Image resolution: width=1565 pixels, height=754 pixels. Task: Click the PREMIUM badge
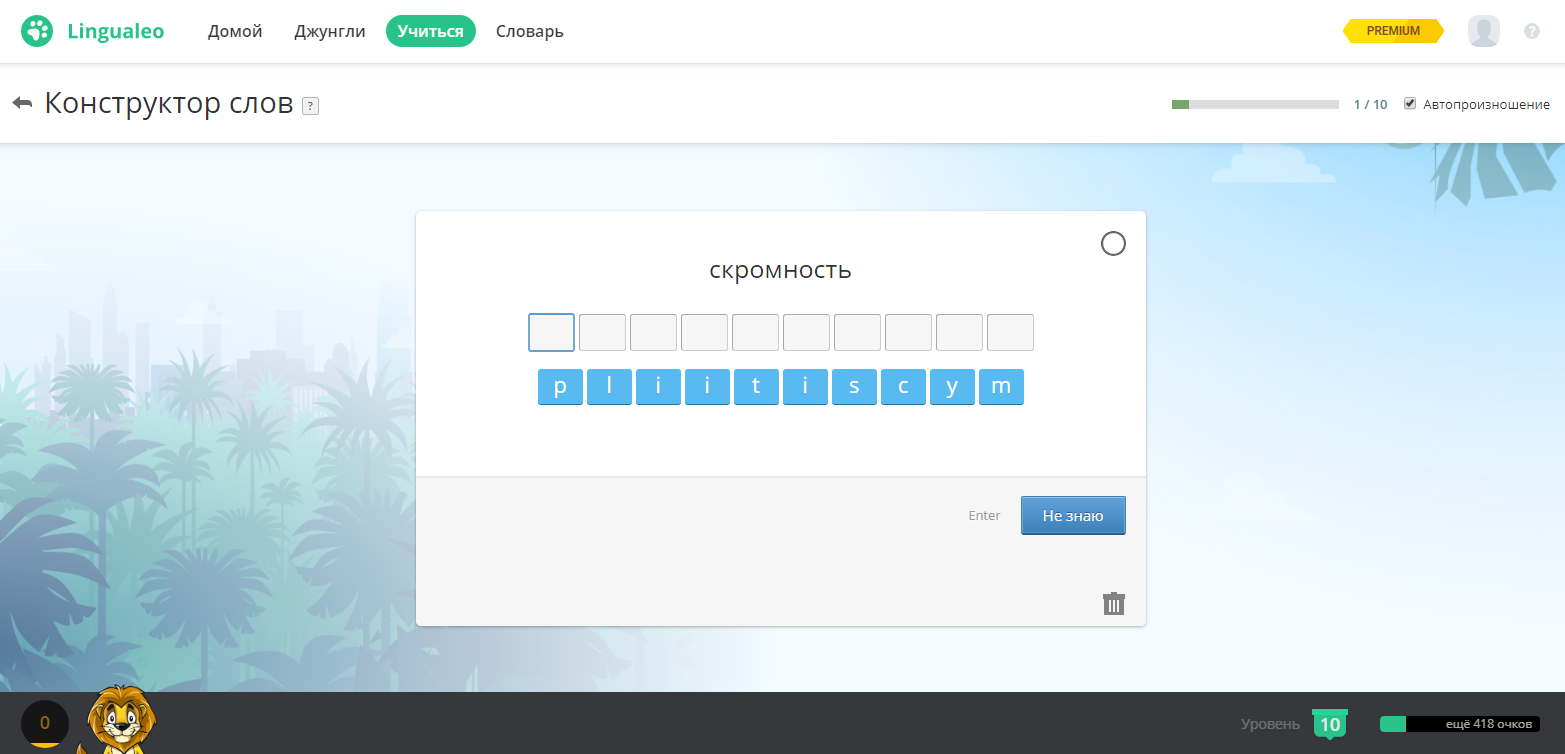1393,31
